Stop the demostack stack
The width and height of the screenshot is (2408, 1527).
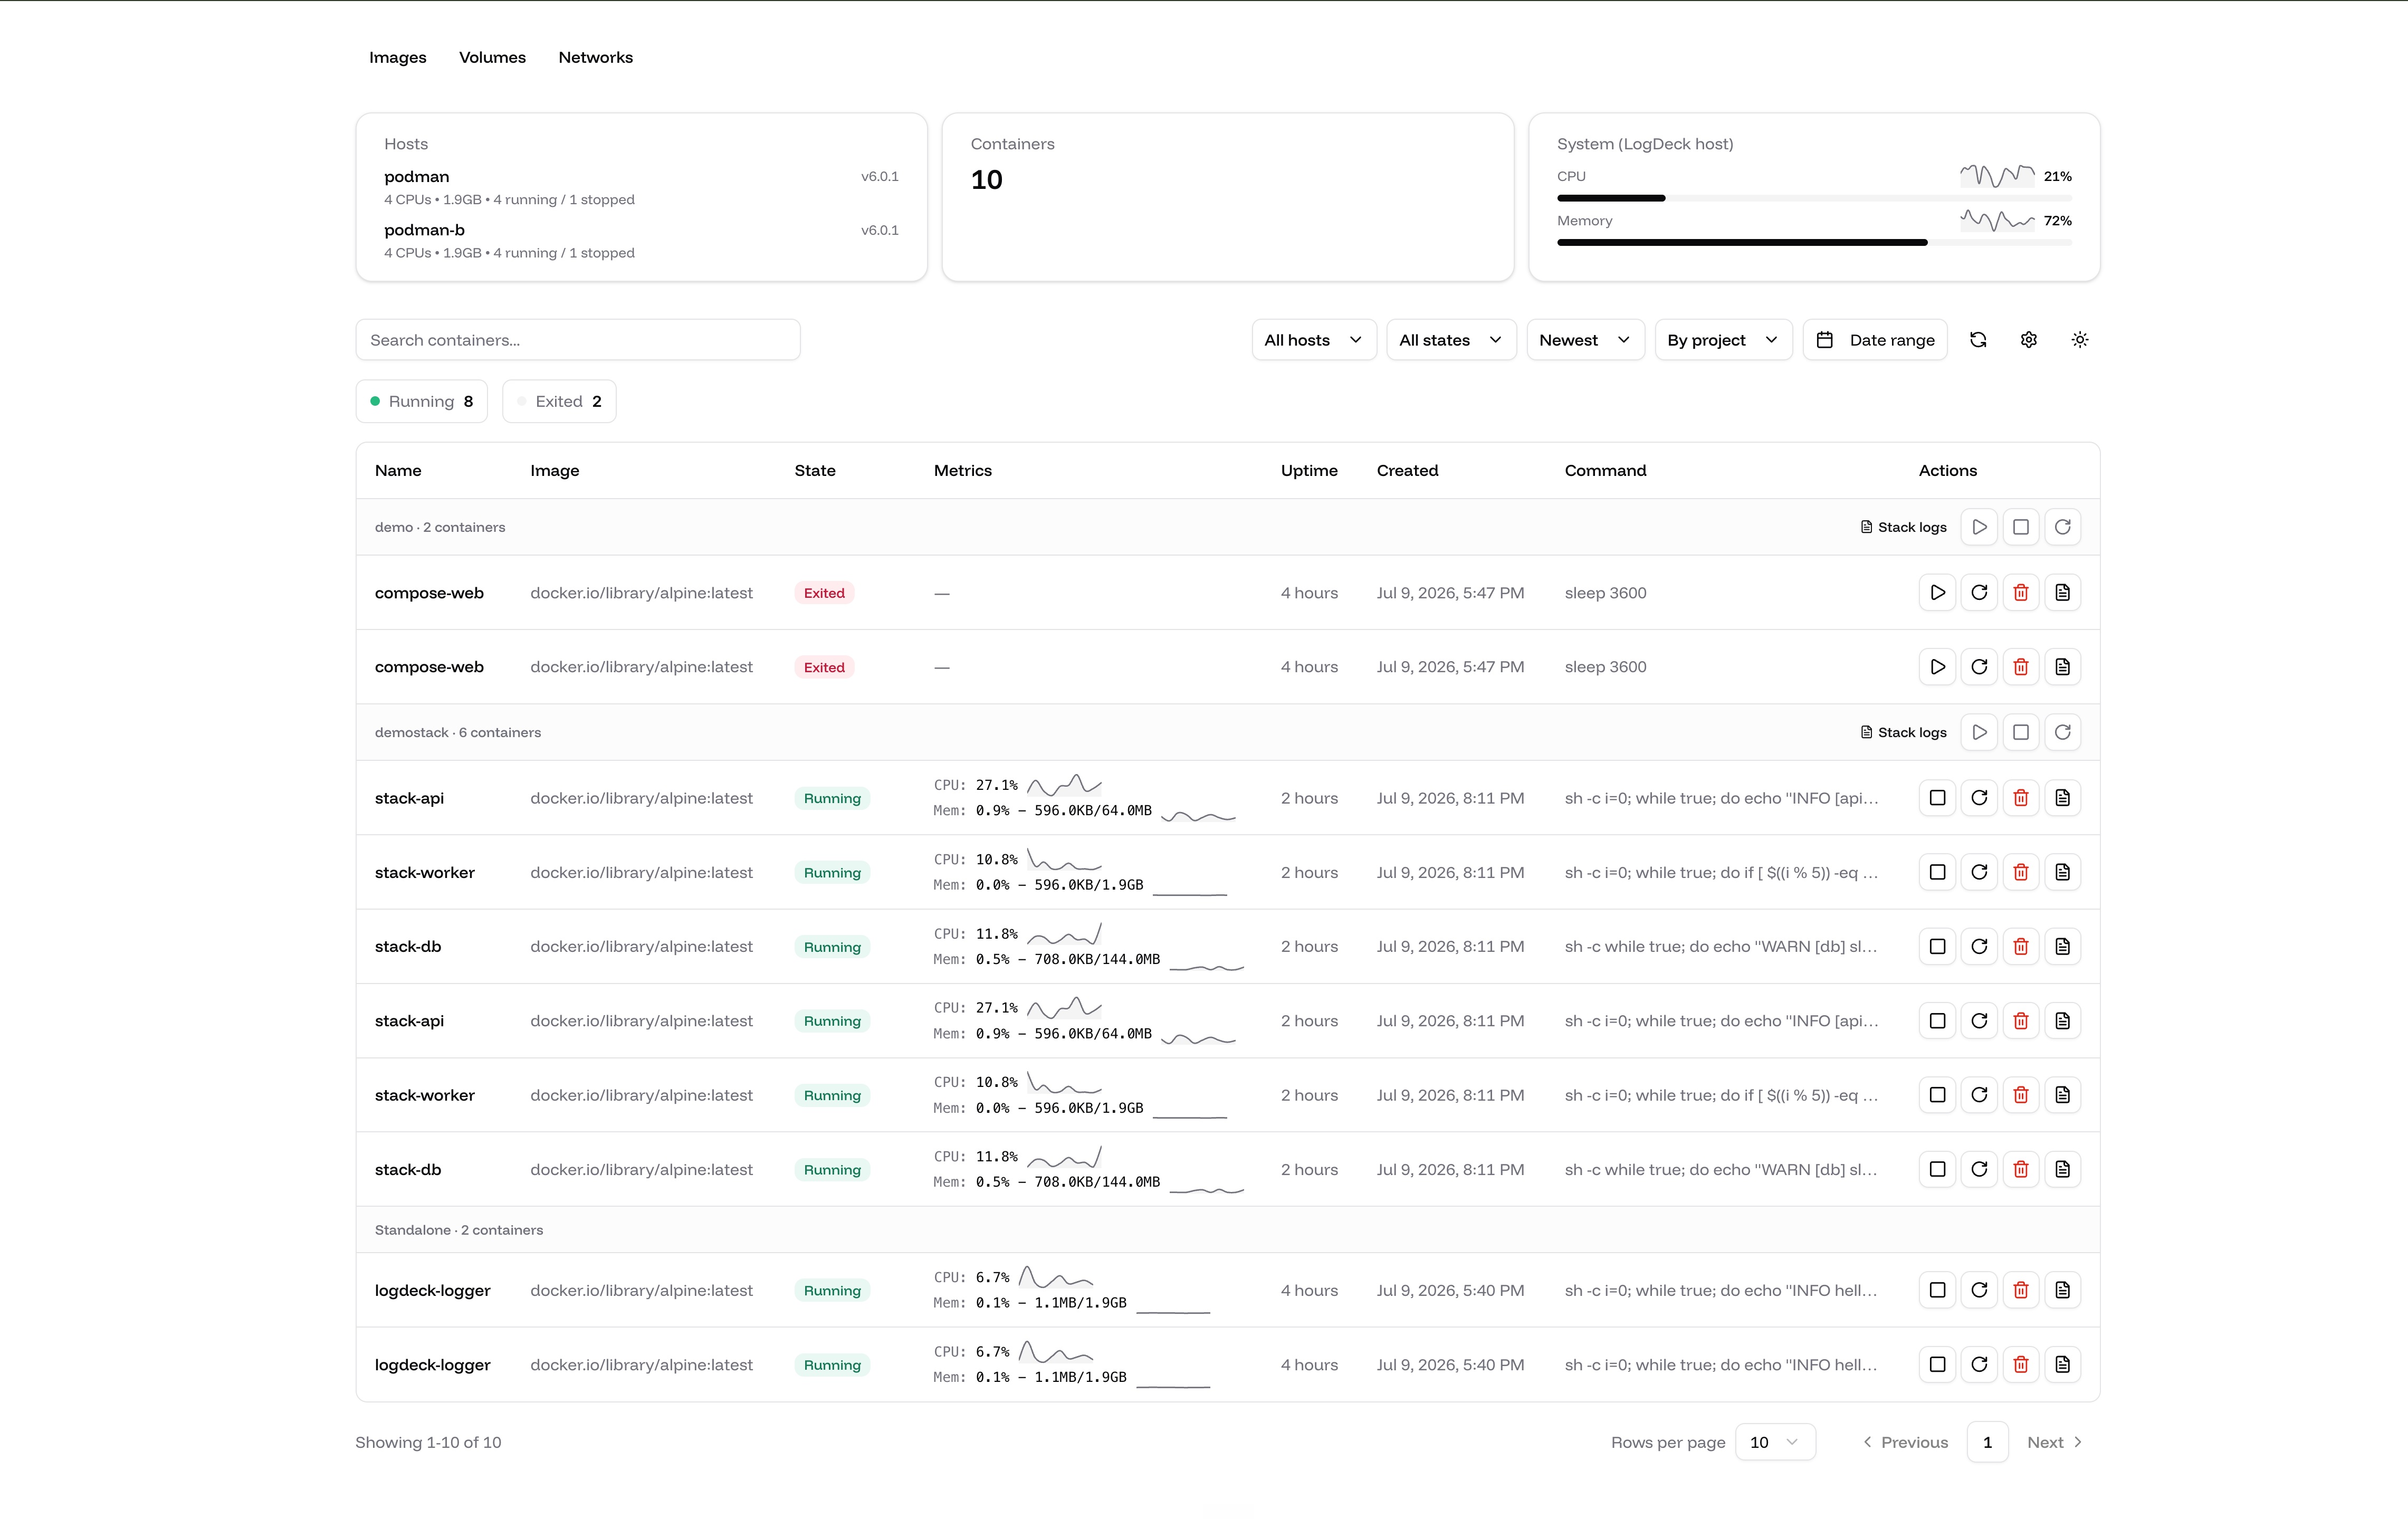(2020, 732)
